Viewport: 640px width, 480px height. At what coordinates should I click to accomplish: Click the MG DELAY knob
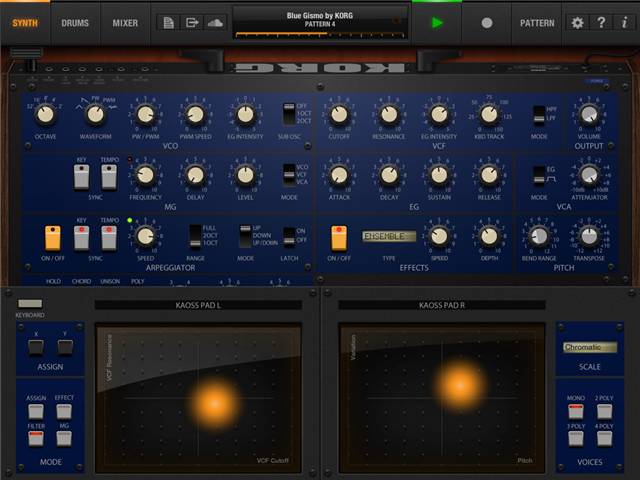click(x=196, y=175)
